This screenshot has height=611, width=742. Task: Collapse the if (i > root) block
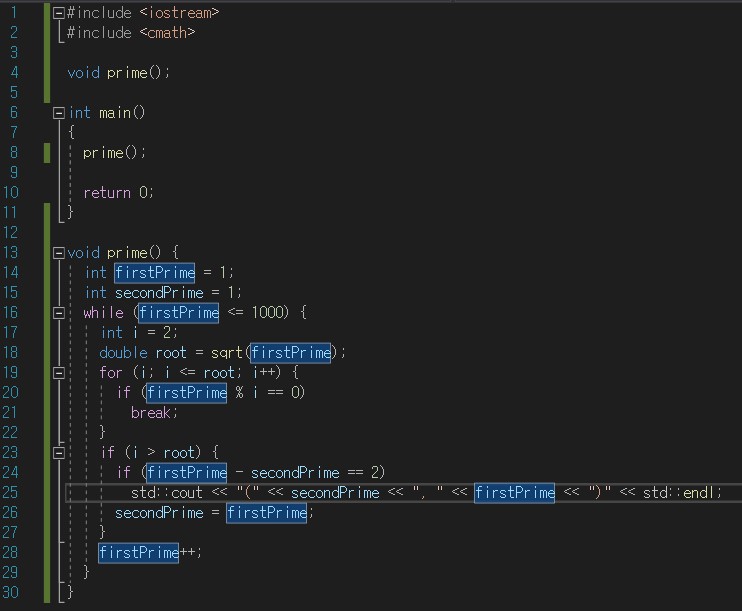coord(59,453)
